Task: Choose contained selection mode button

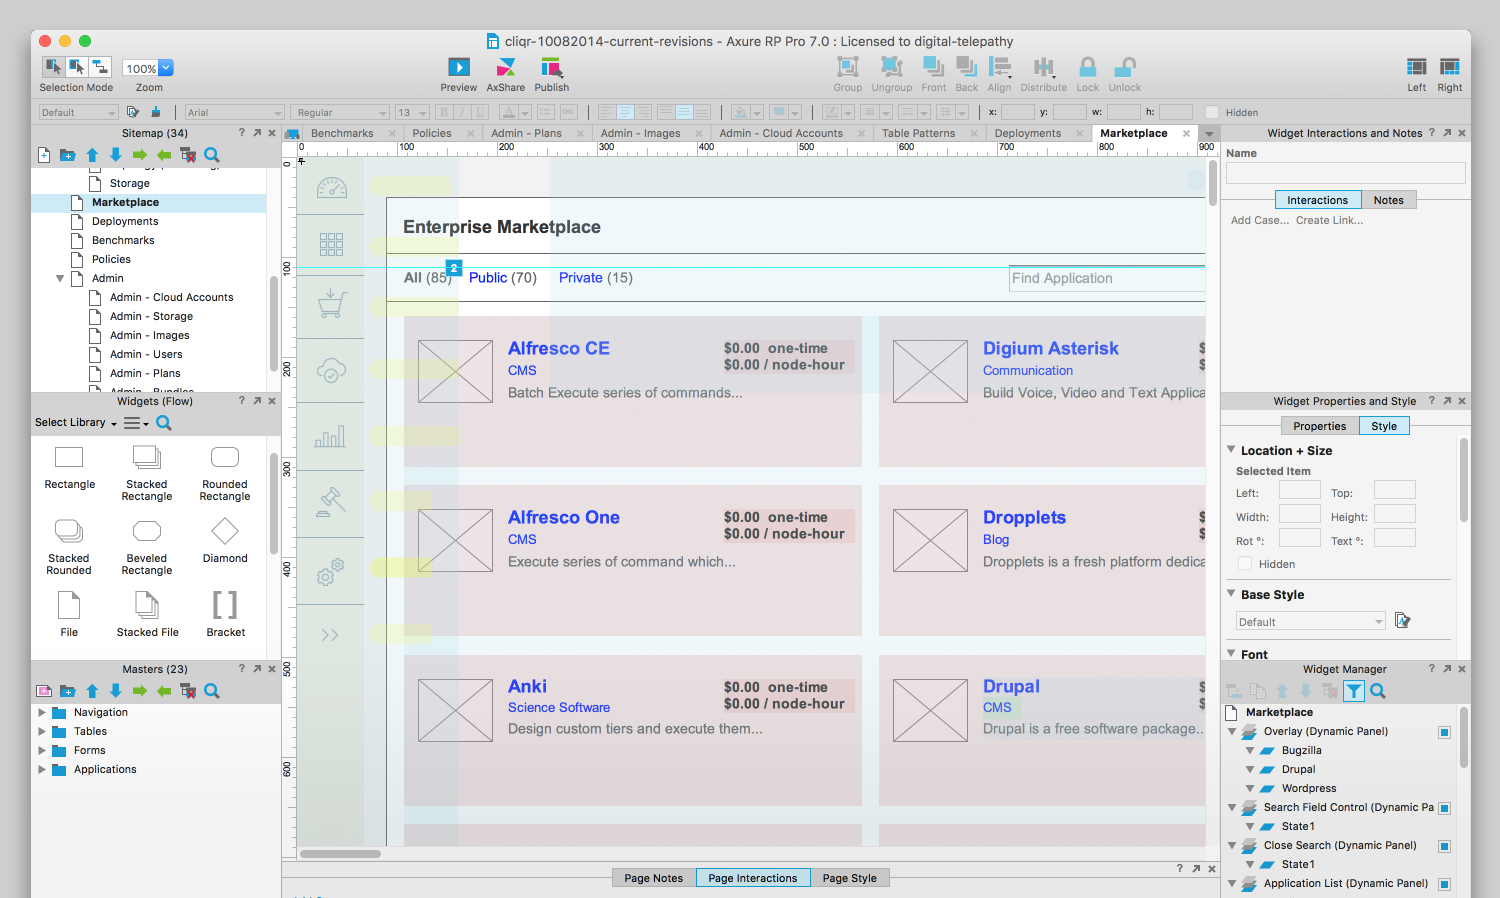Action: [76, 67]
